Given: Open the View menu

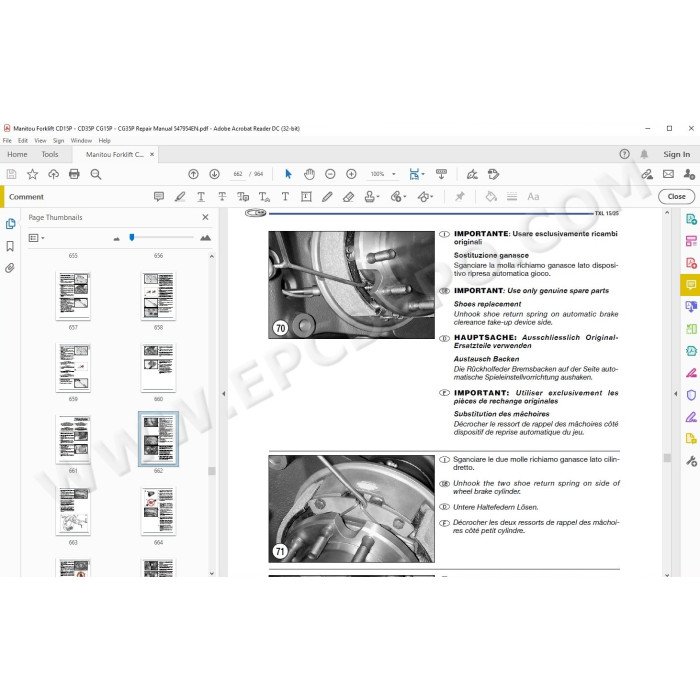Looking at the screenshot, I should click(x=40, y=141).
